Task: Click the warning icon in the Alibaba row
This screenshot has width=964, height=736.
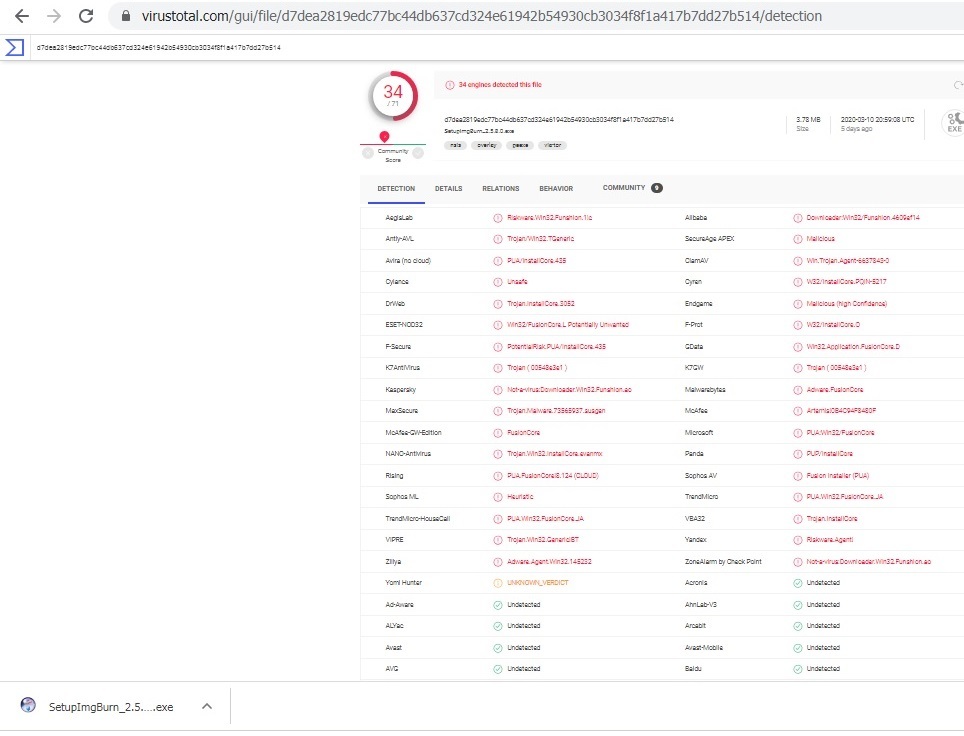Action: point(797,218)
